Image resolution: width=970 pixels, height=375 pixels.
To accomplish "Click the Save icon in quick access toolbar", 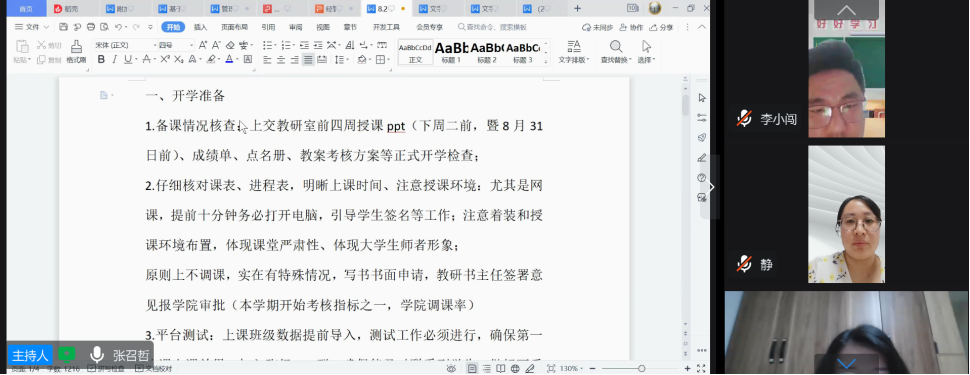I will (63, 27).
